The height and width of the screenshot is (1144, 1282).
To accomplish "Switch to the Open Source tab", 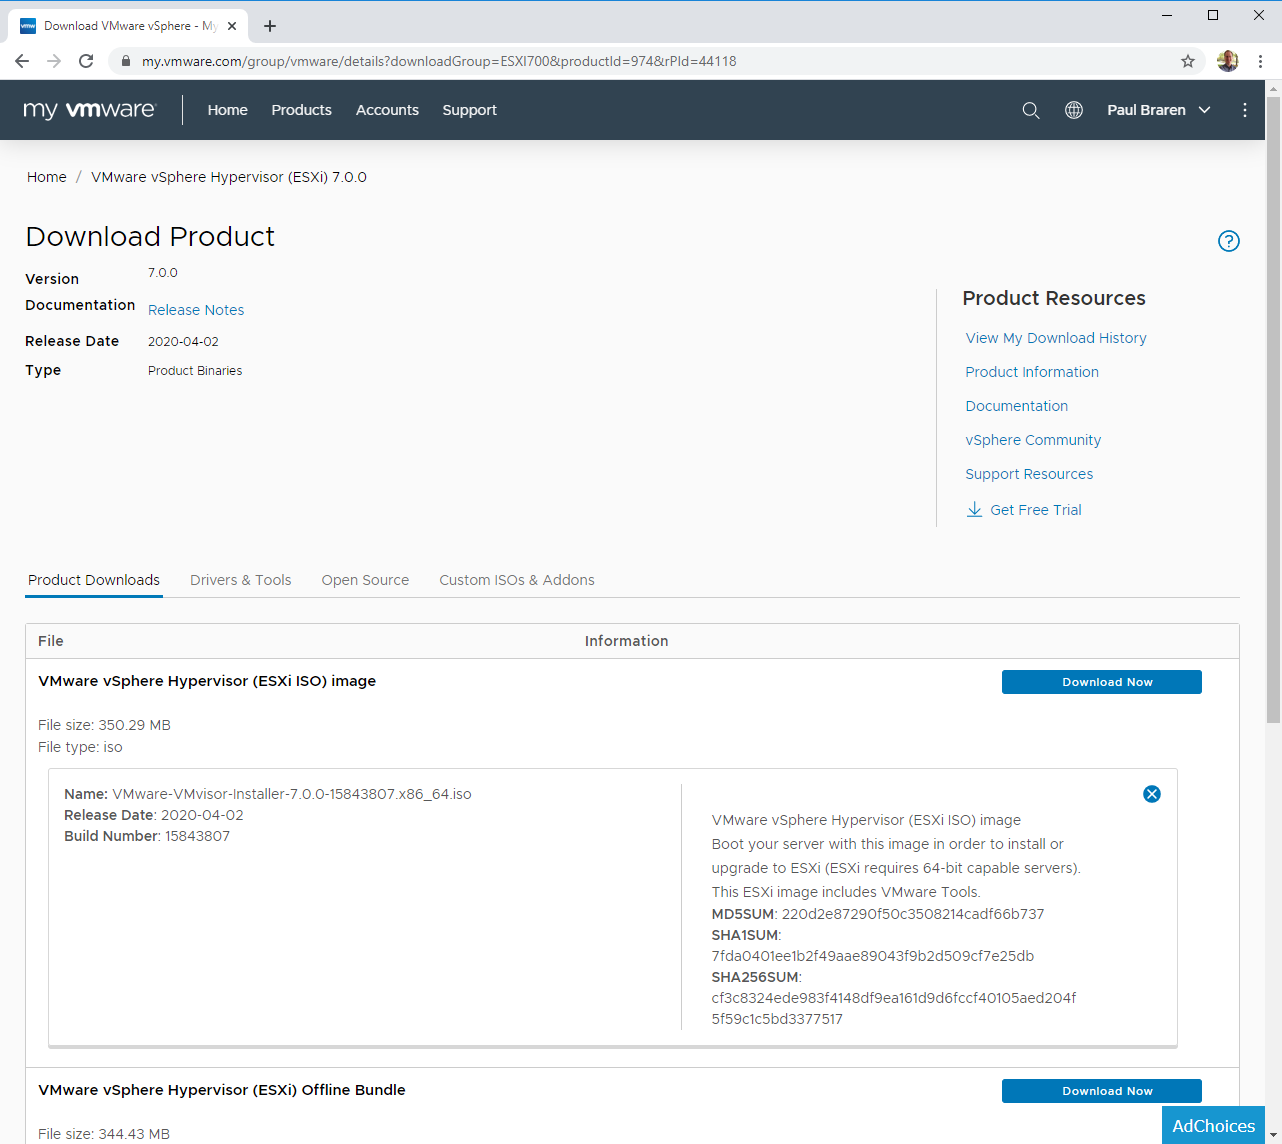I will (x=365, y=580).
